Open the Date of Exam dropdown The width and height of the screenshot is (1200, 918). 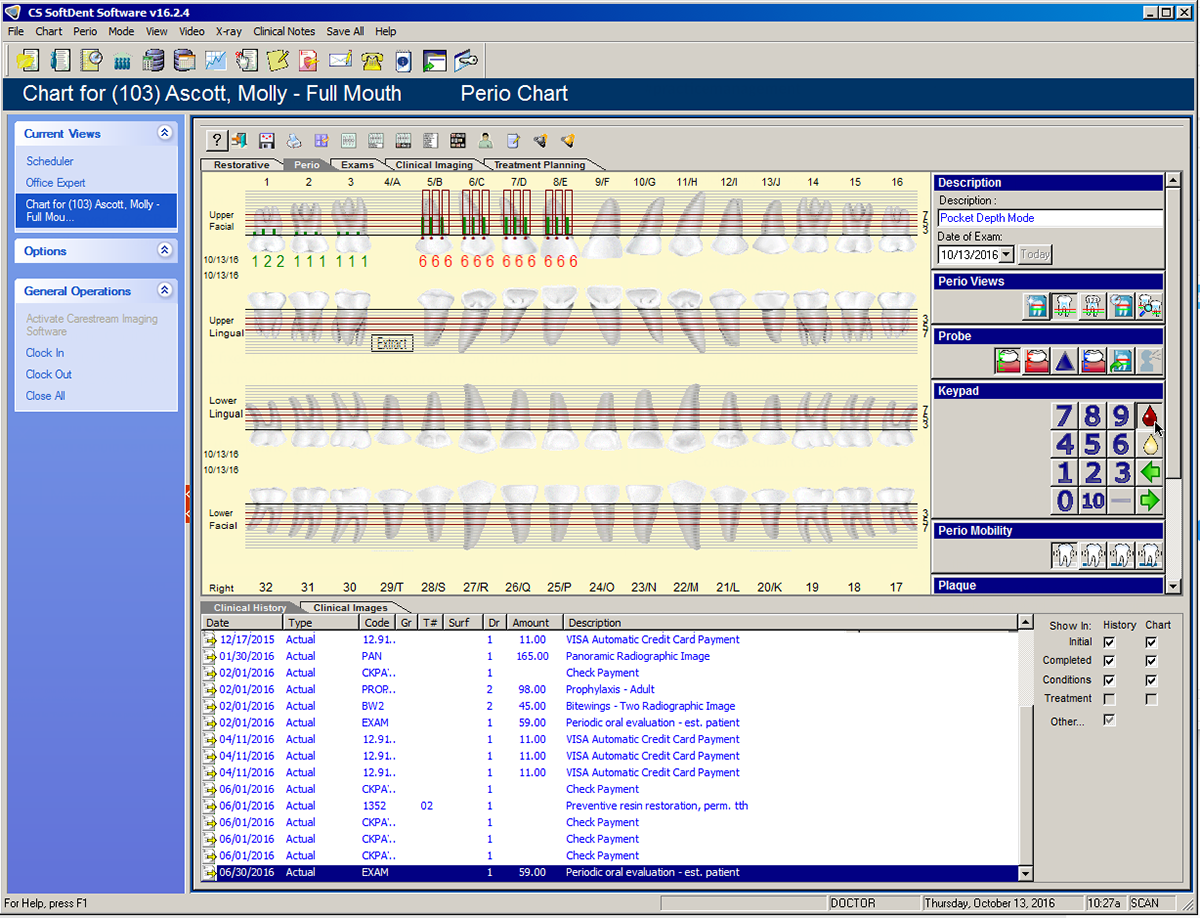[x=1006, y=255]
